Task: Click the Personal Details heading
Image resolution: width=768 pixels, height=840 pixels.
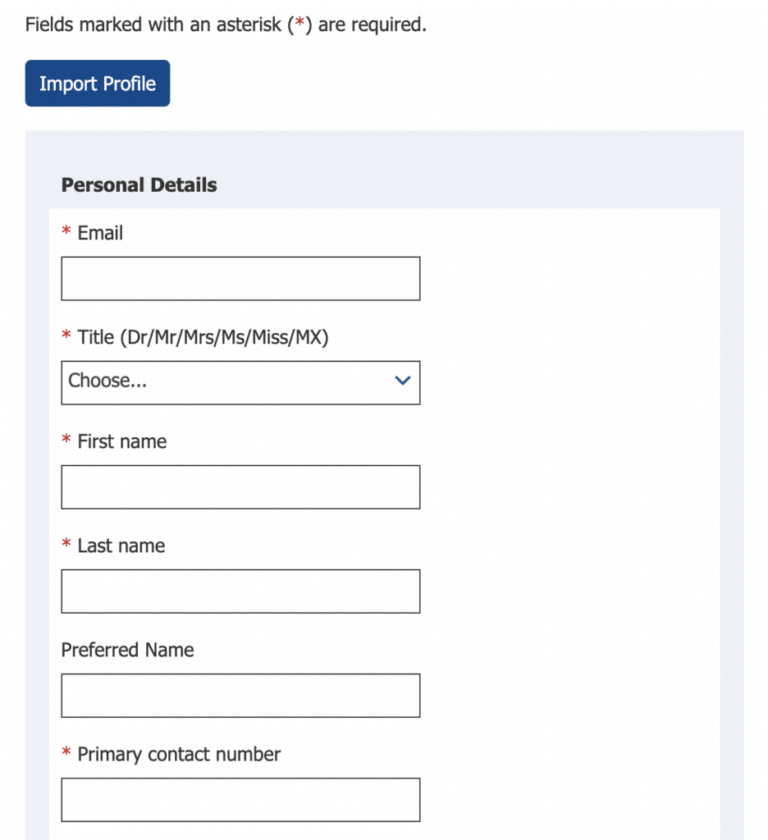Action: tap(139, 185)
